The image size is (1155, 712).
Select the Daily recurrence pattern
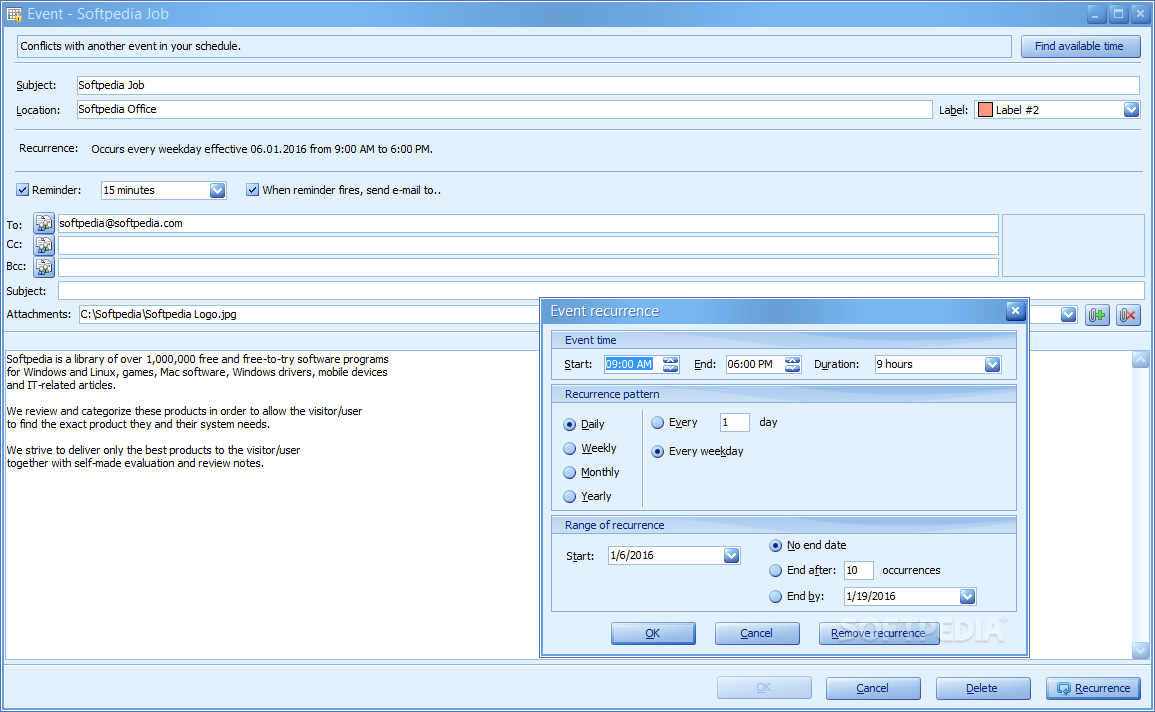(x=569, y=424)
